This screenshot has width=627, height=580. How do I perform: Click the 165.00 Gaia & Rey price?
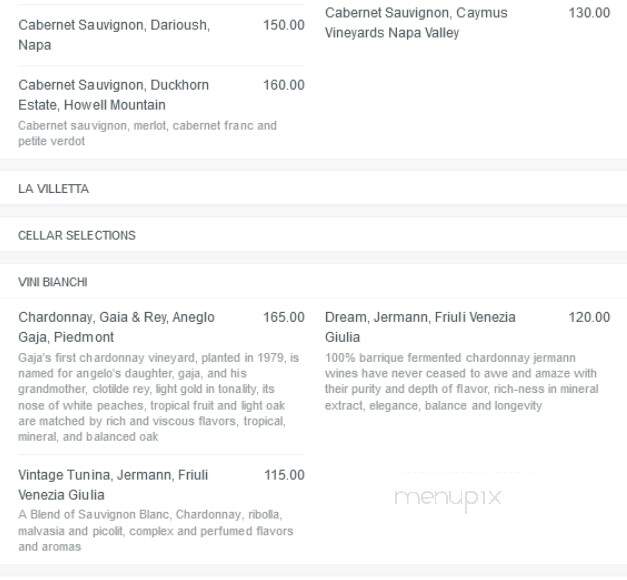tap(284, 317)
